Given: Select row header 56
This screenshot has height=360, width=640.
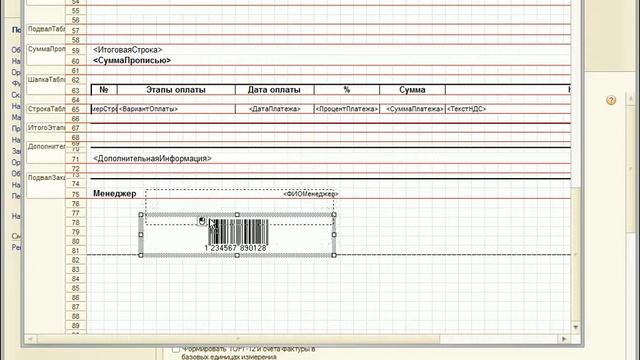Looking at the screenshot, I should (x=76, y=20).
